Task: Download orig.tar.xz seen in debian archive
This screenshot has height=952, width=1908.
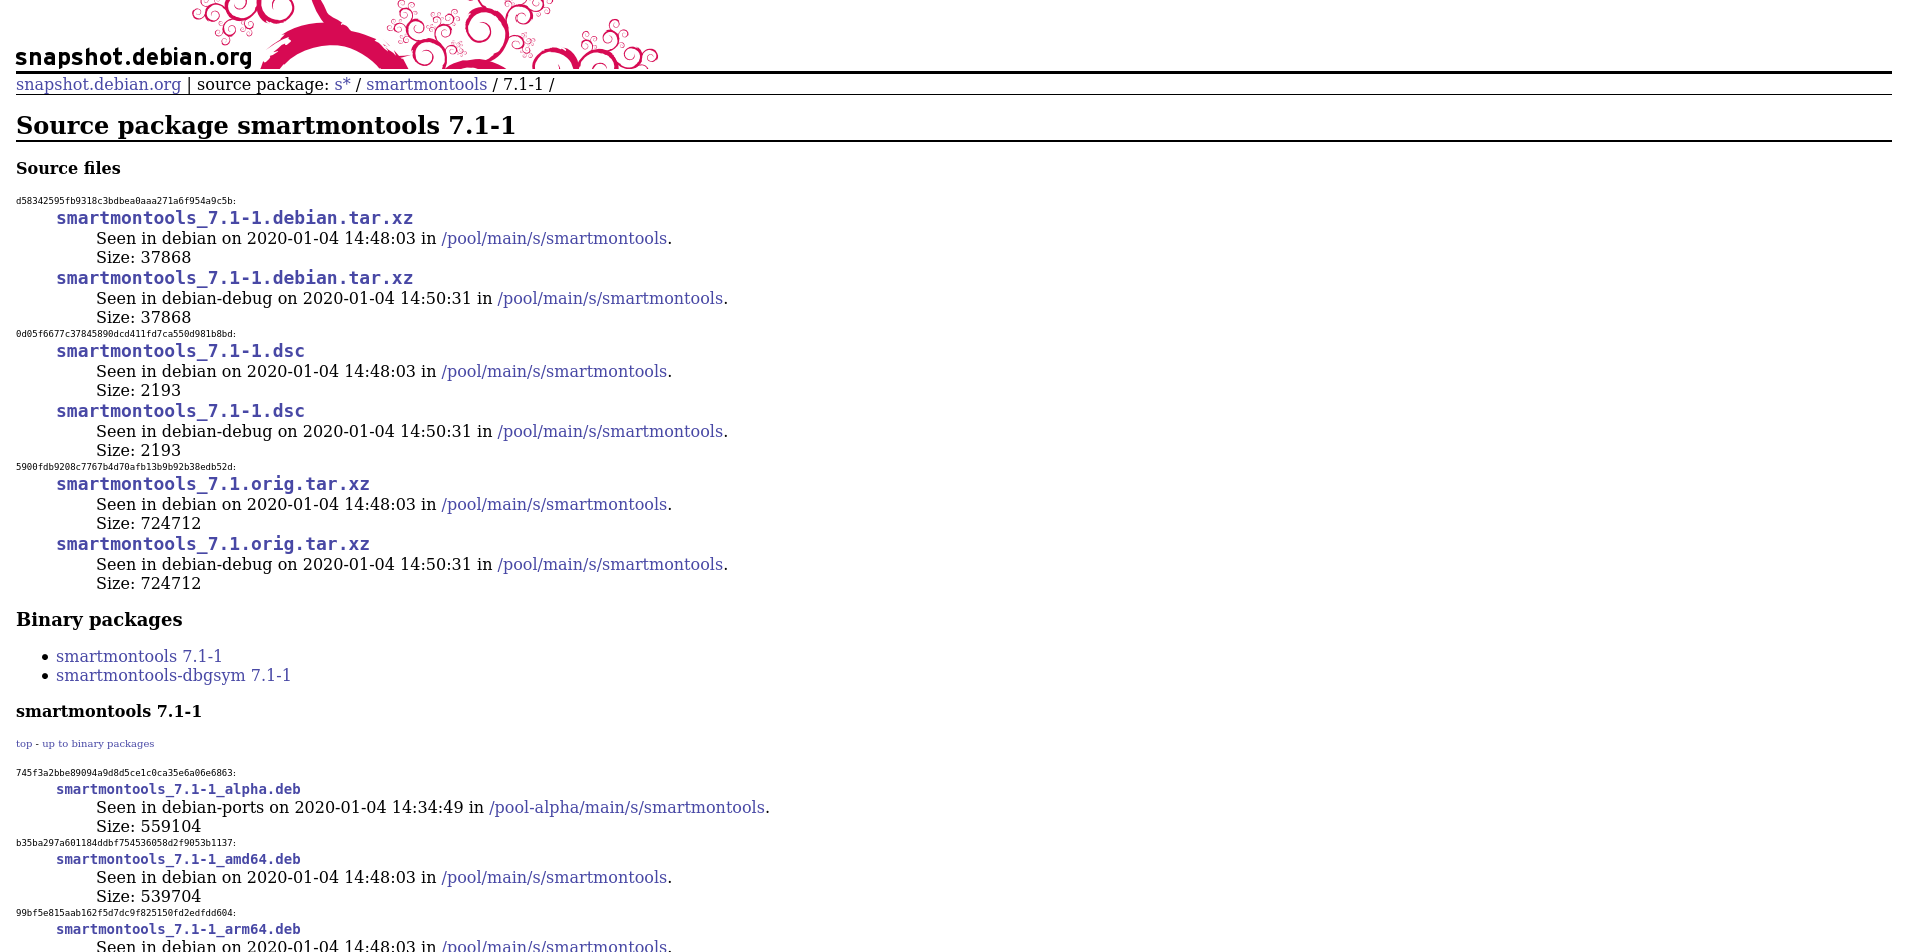Action: [213, 484]
